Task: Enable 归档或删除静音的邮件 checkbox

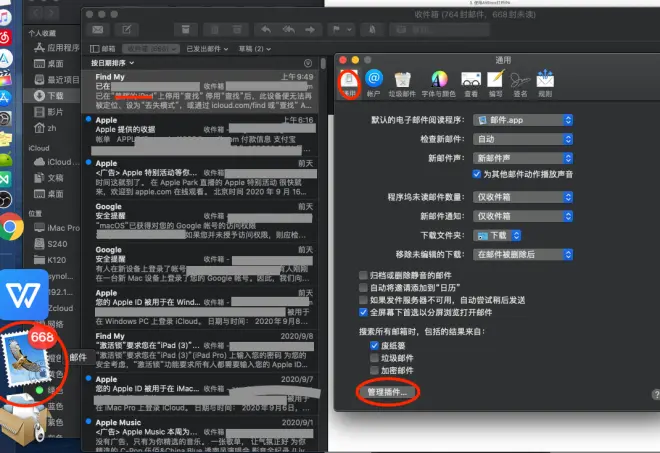Action: click(363, 275)
